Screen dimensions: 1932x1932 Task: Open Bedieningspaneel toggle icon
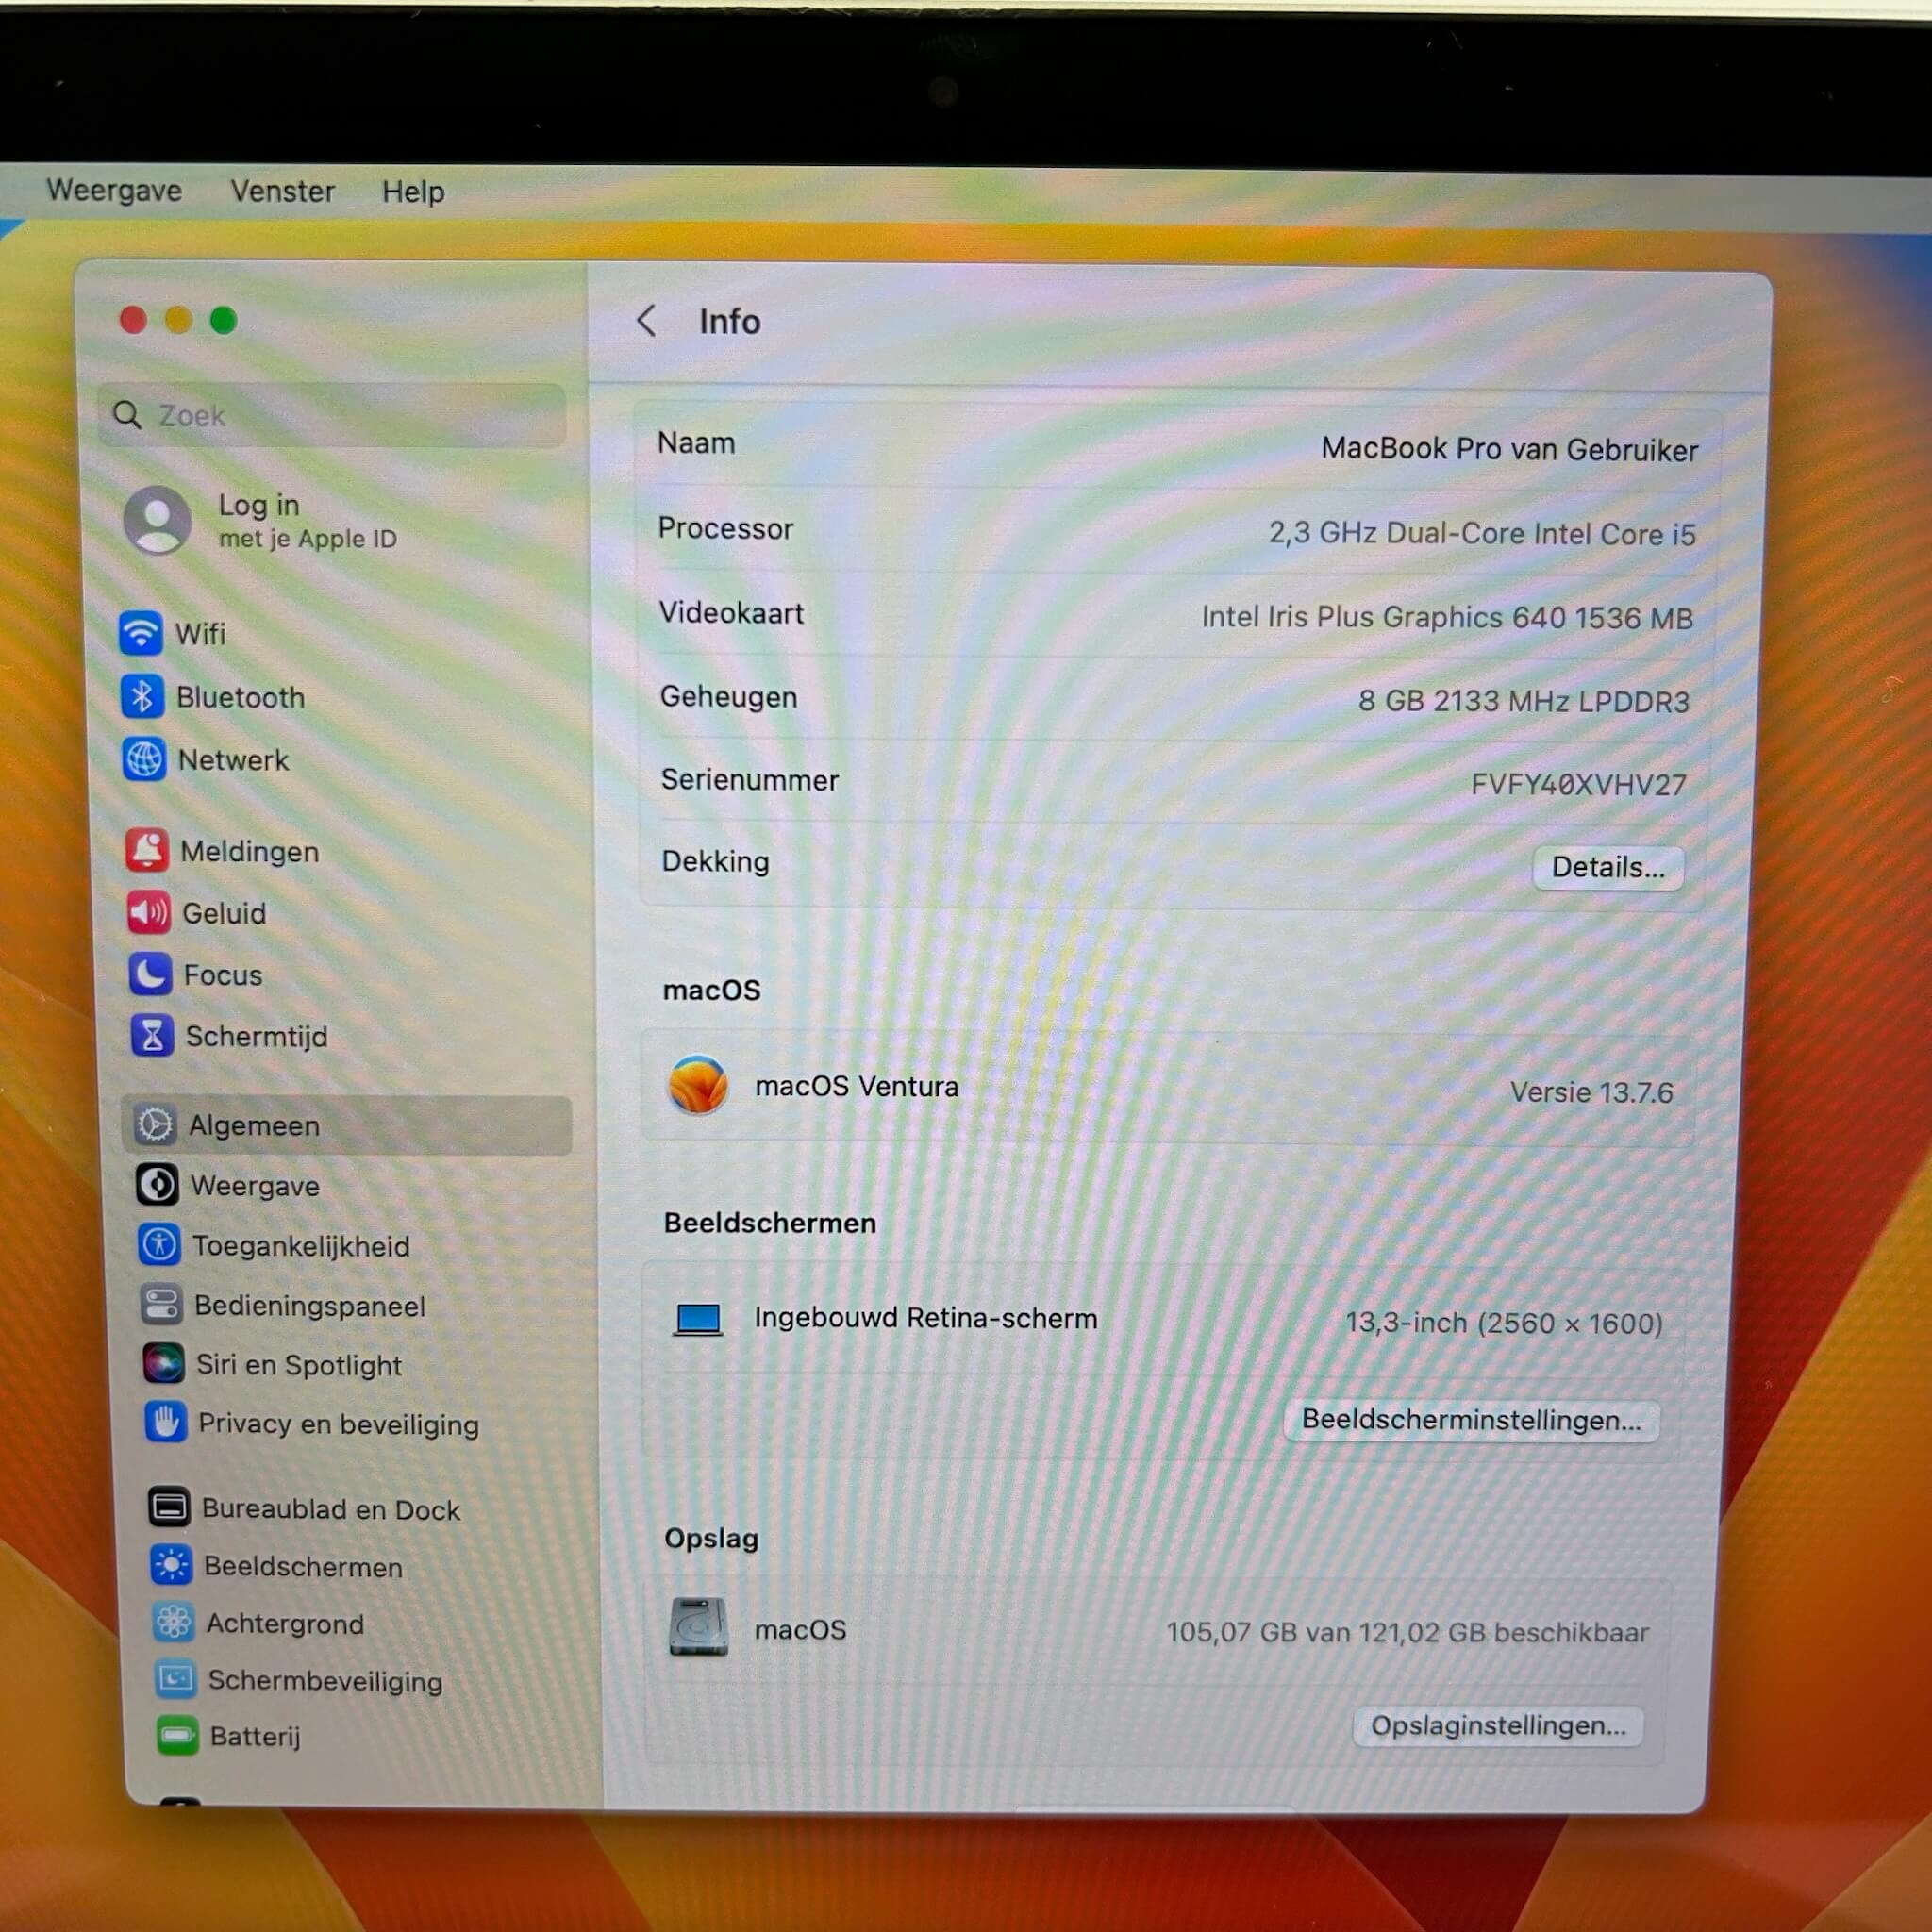click(161, 1304)
